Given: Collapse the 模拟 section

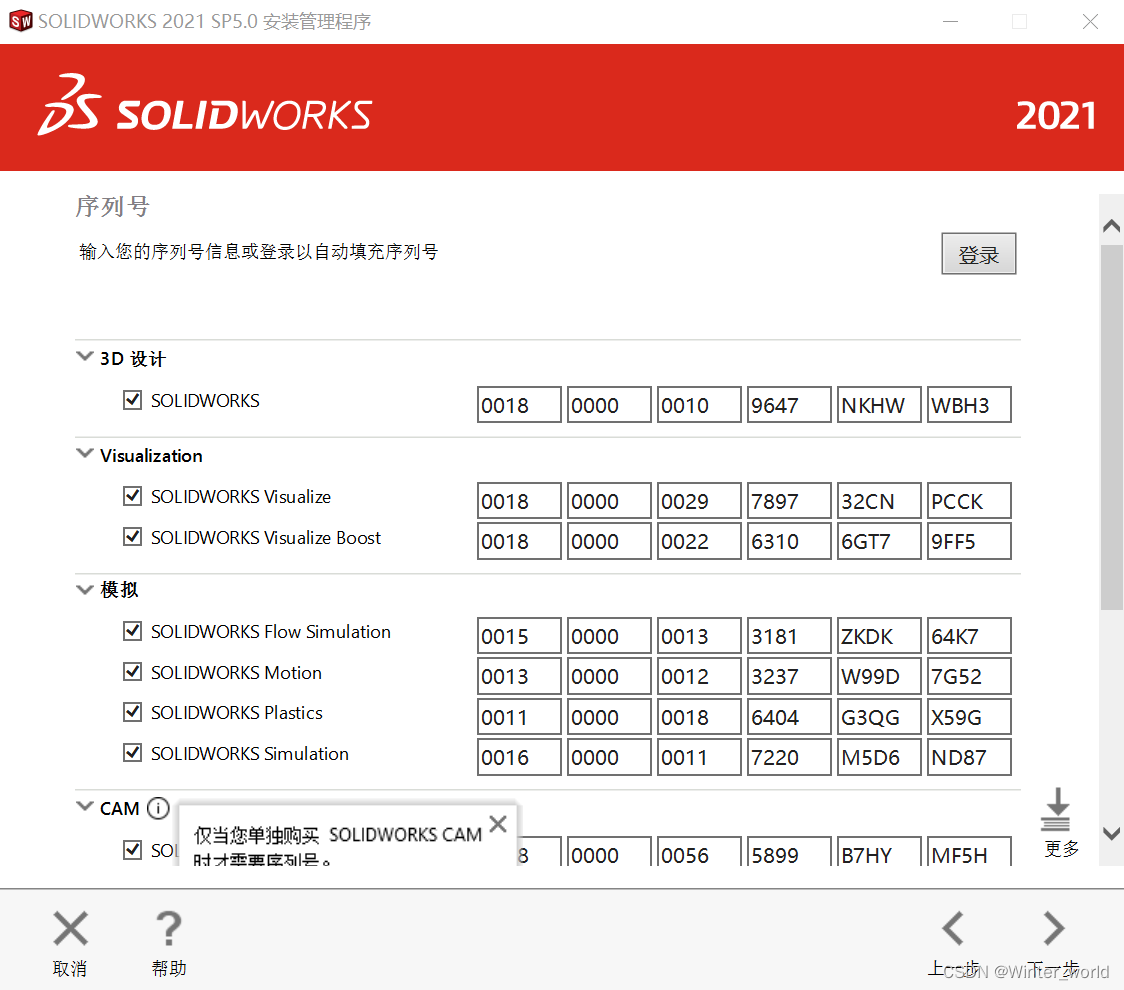Looking at the screenshot, I should point(85,590).
